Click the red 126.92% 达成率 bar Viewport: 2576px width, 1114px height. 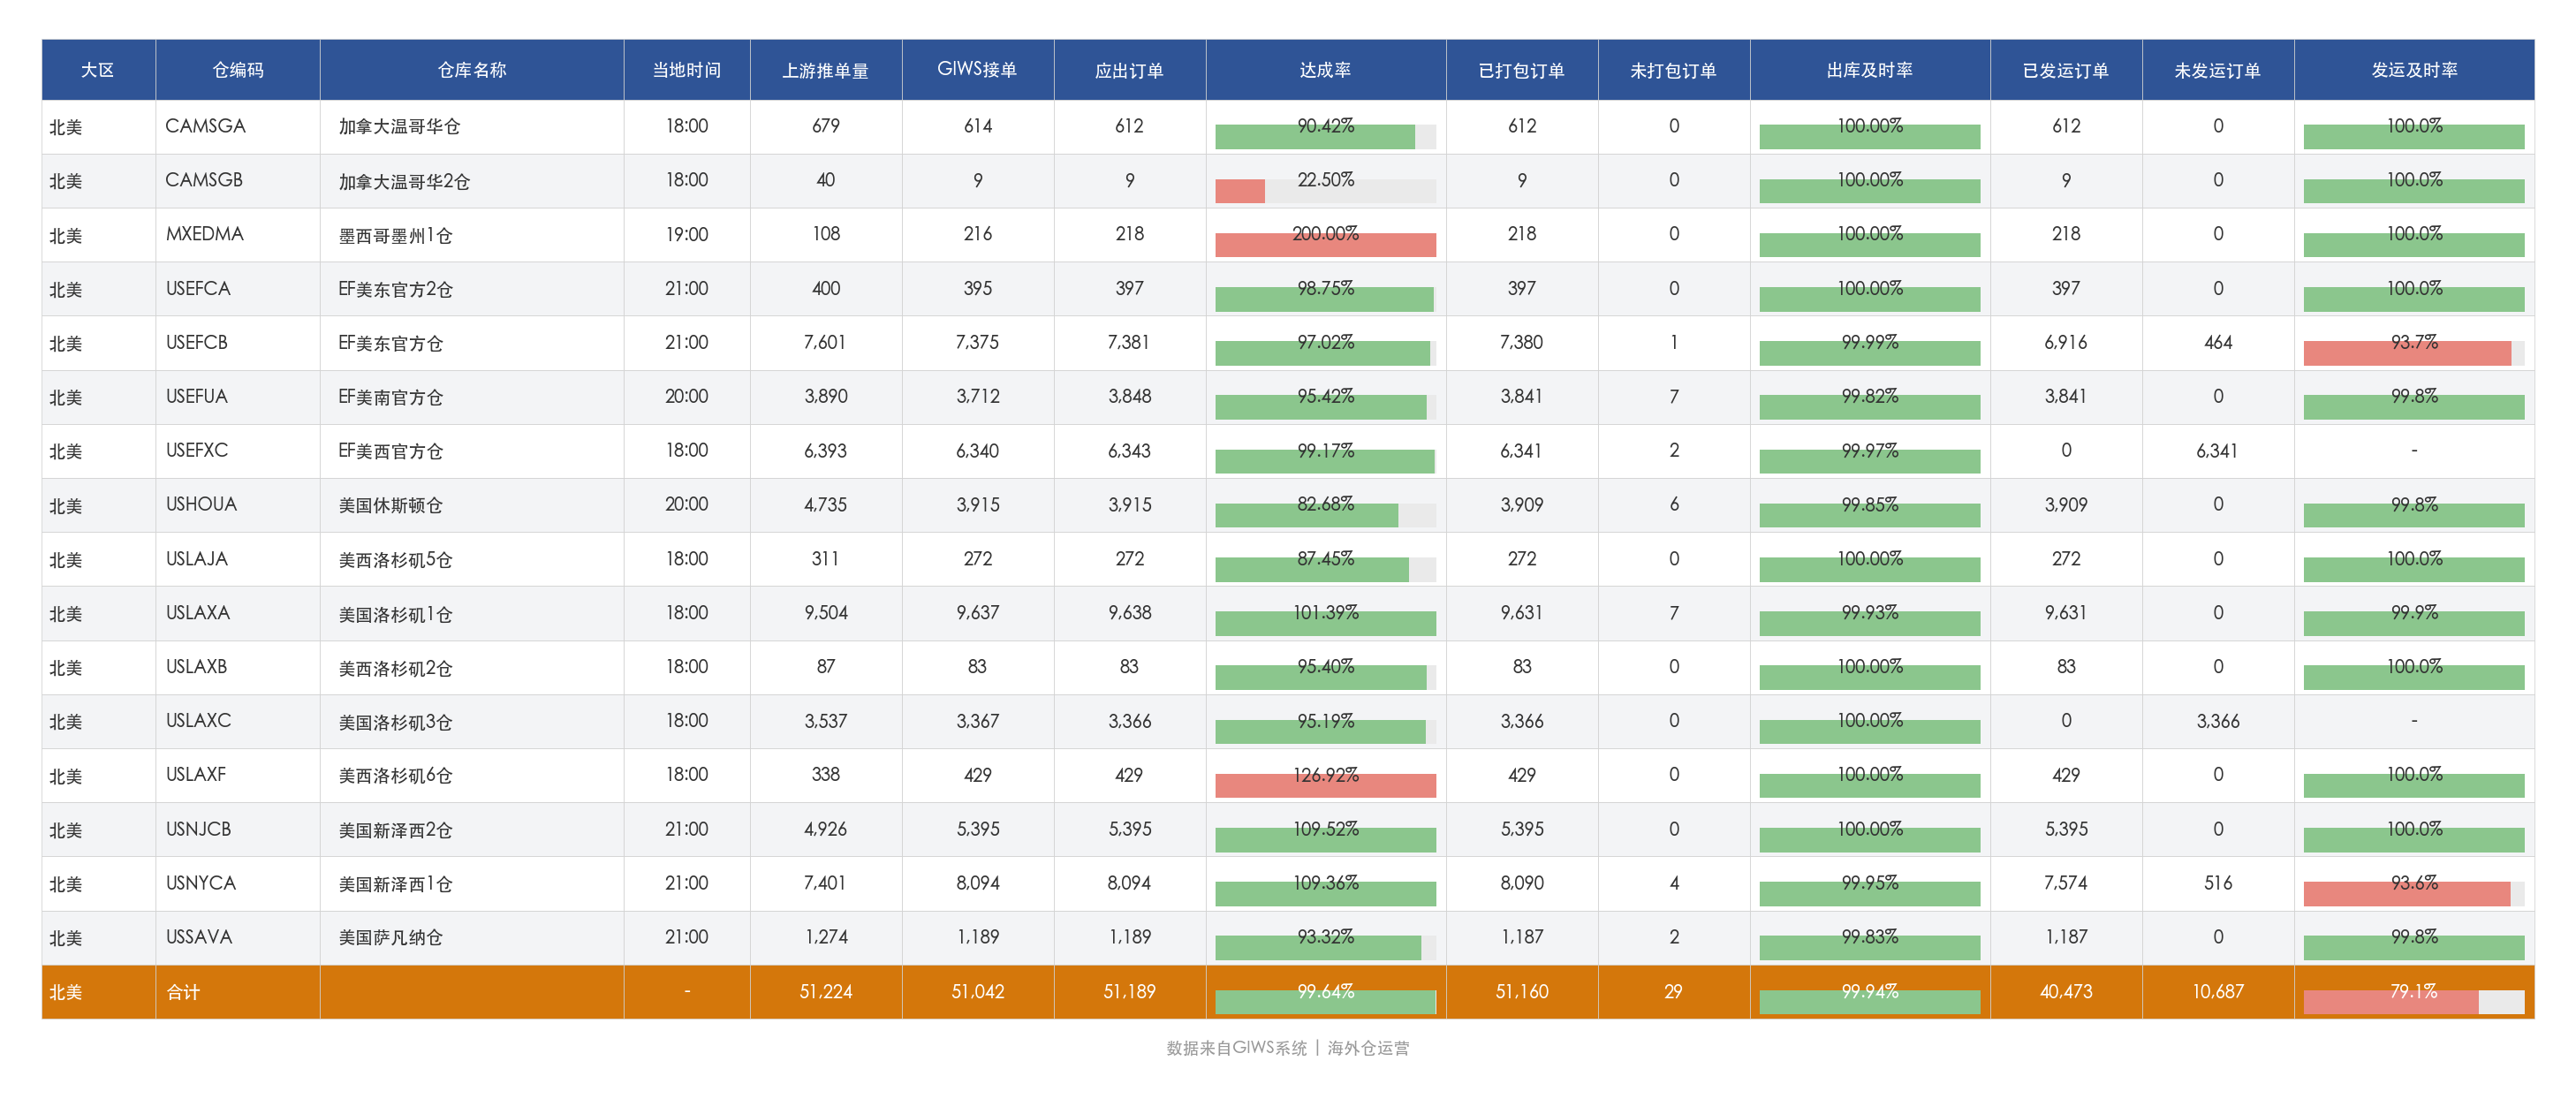(1326, 786)
